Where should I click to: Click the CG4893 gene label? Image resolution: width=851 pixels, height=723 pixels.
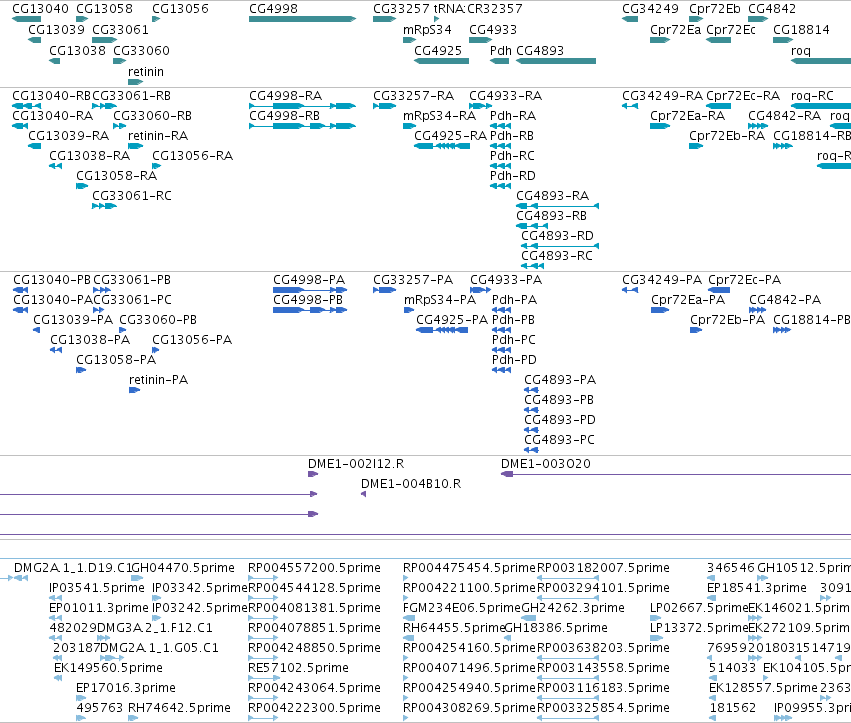[x=539, y=50]
